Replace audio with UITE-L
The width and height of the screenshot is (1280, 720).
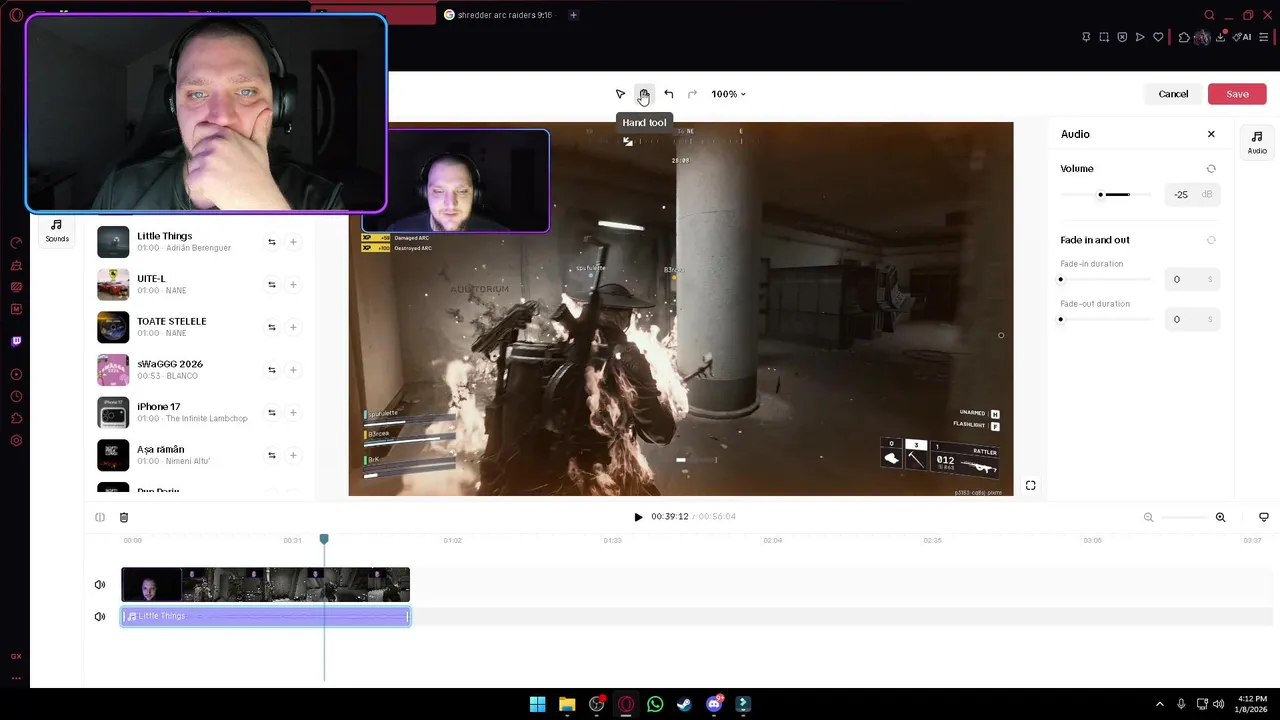pyautogui.click(x=271, y=285)
